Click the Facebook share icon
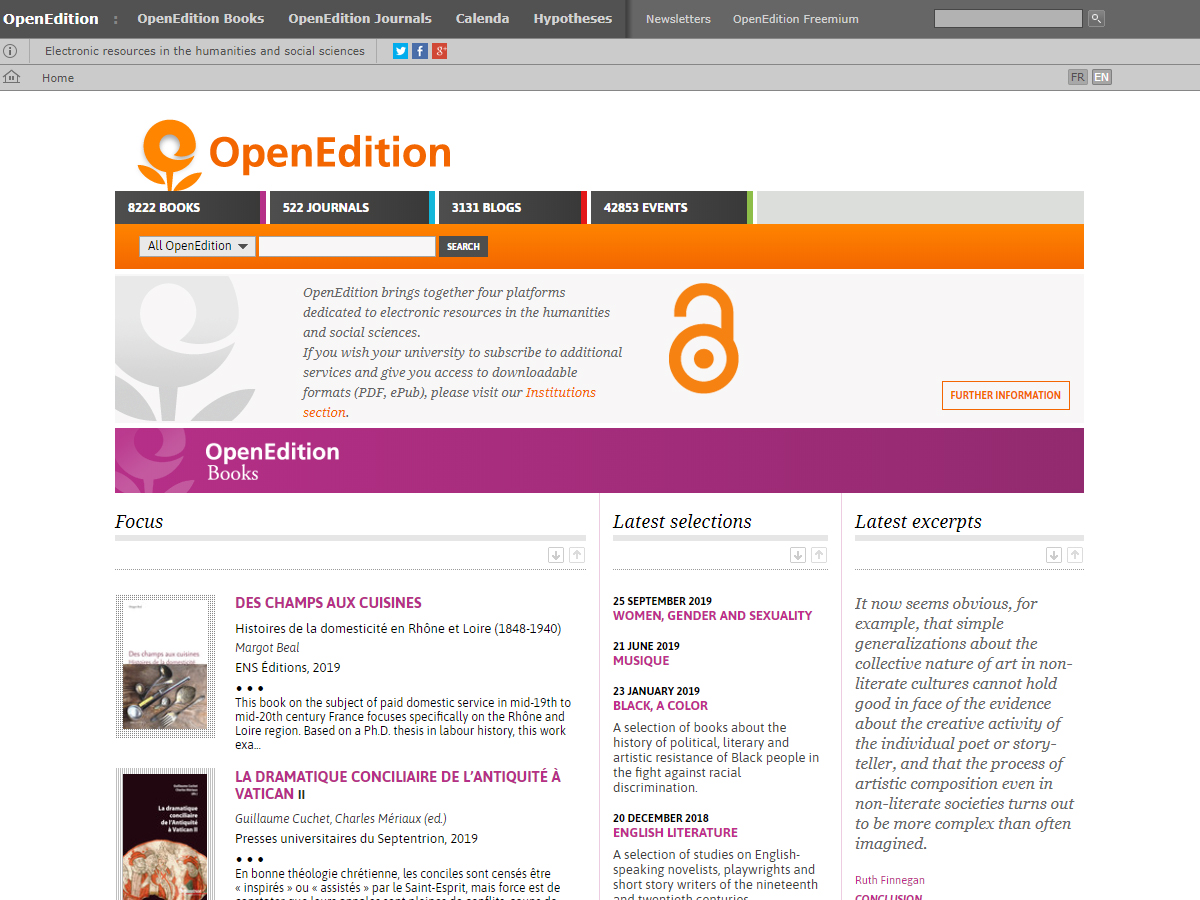 point(420,51)
